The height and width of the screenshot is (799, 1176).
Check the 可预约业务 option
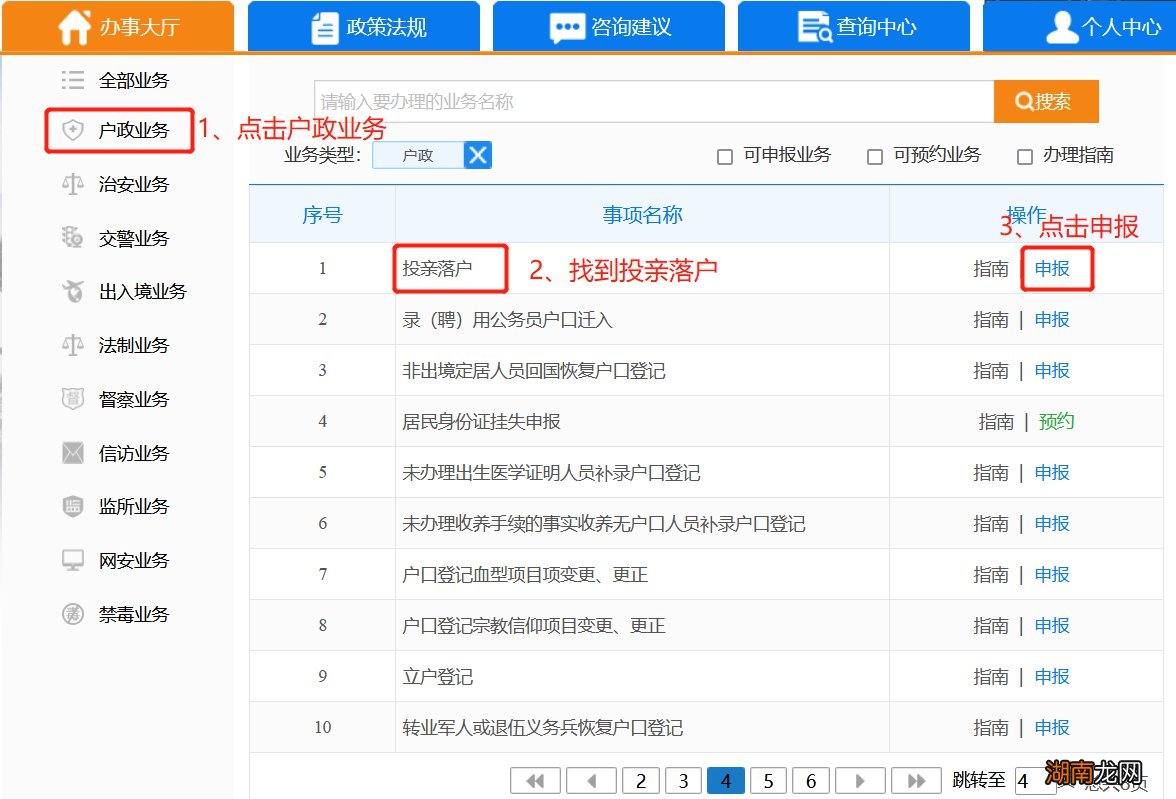coord(874,155)
